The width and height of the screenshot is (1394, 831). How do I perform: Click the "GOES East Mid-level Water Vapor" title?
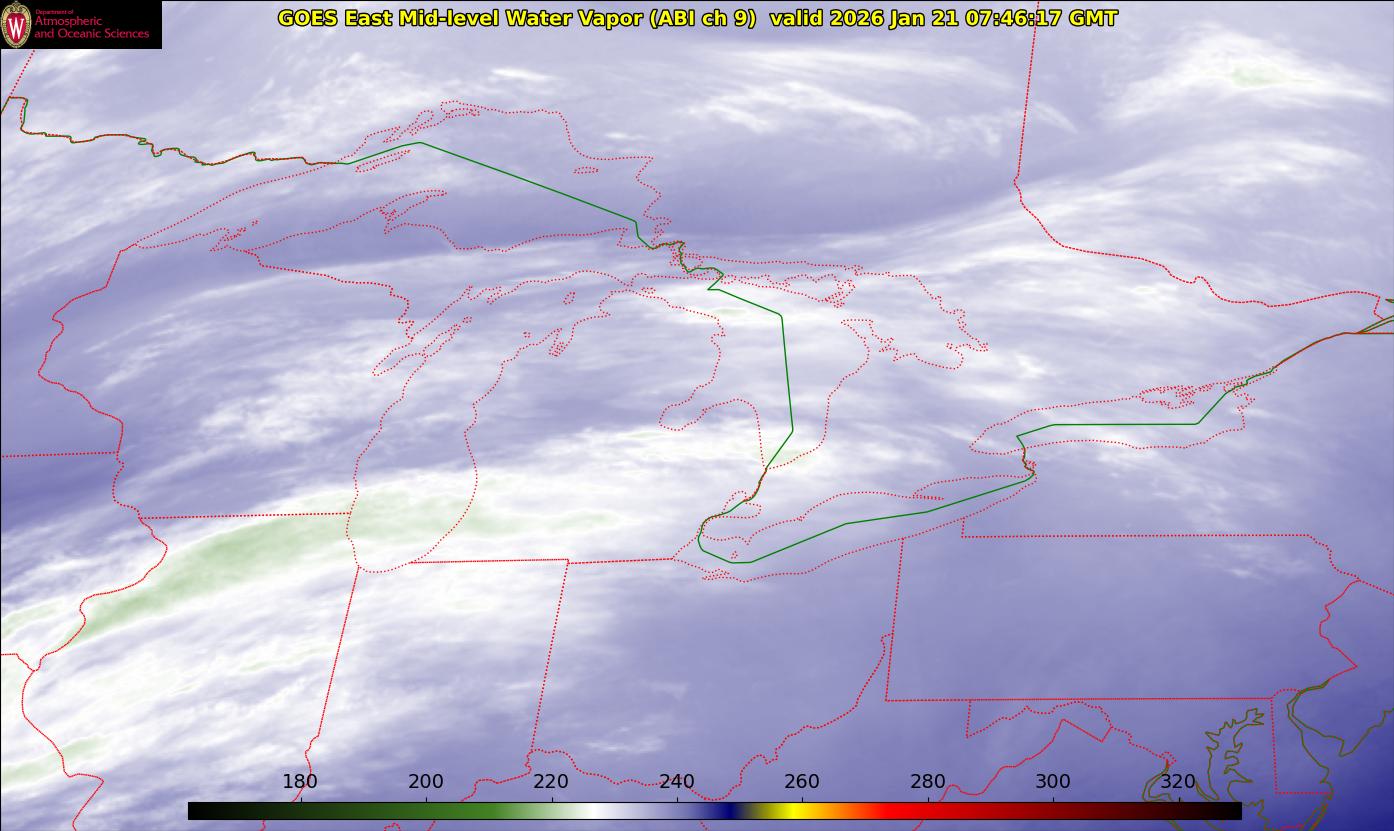click(x=517, y=18)
